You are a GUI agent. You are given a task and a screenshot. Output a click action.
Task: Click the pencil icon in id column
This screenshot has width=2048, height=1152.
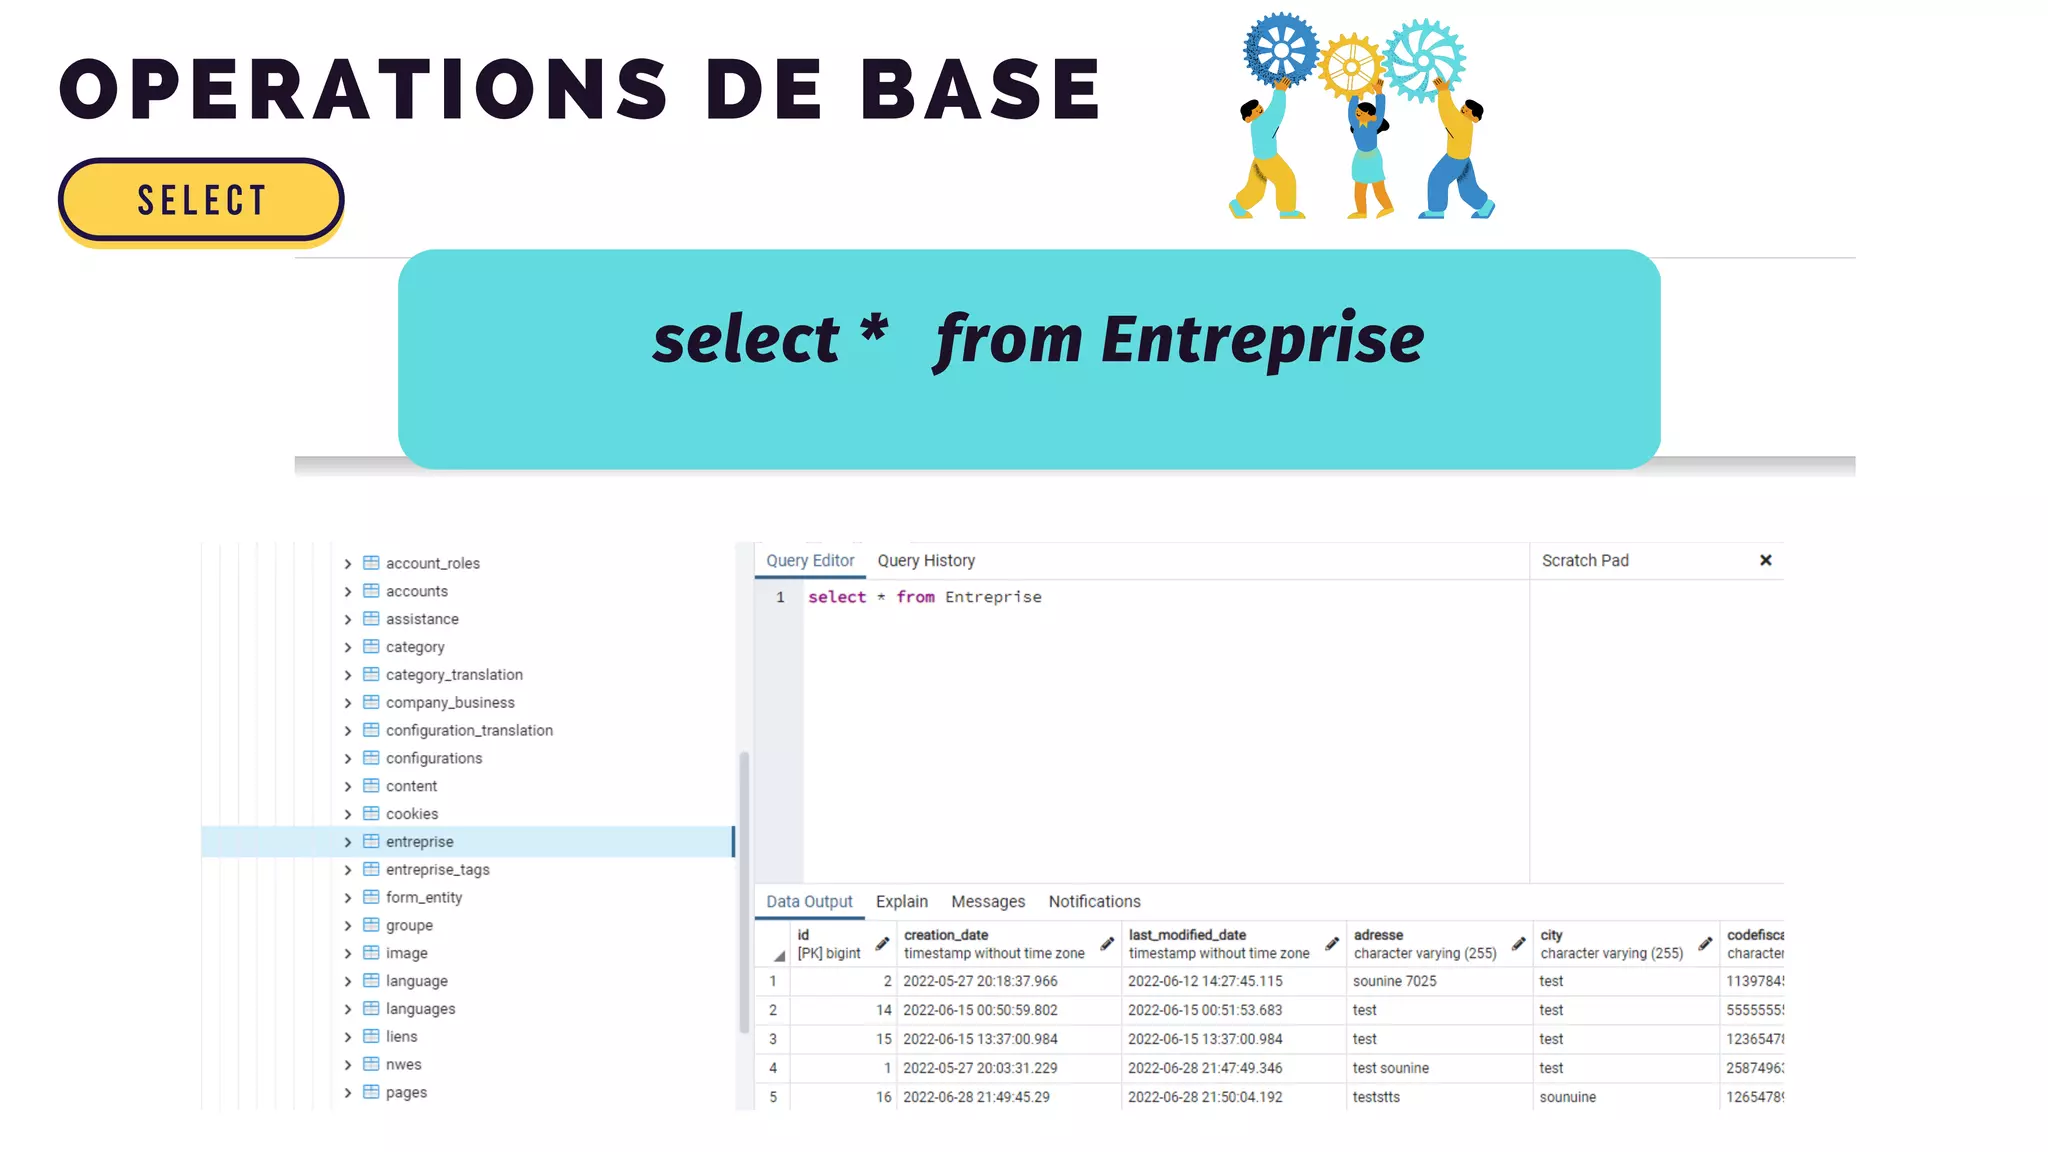[x=882, y=944]
